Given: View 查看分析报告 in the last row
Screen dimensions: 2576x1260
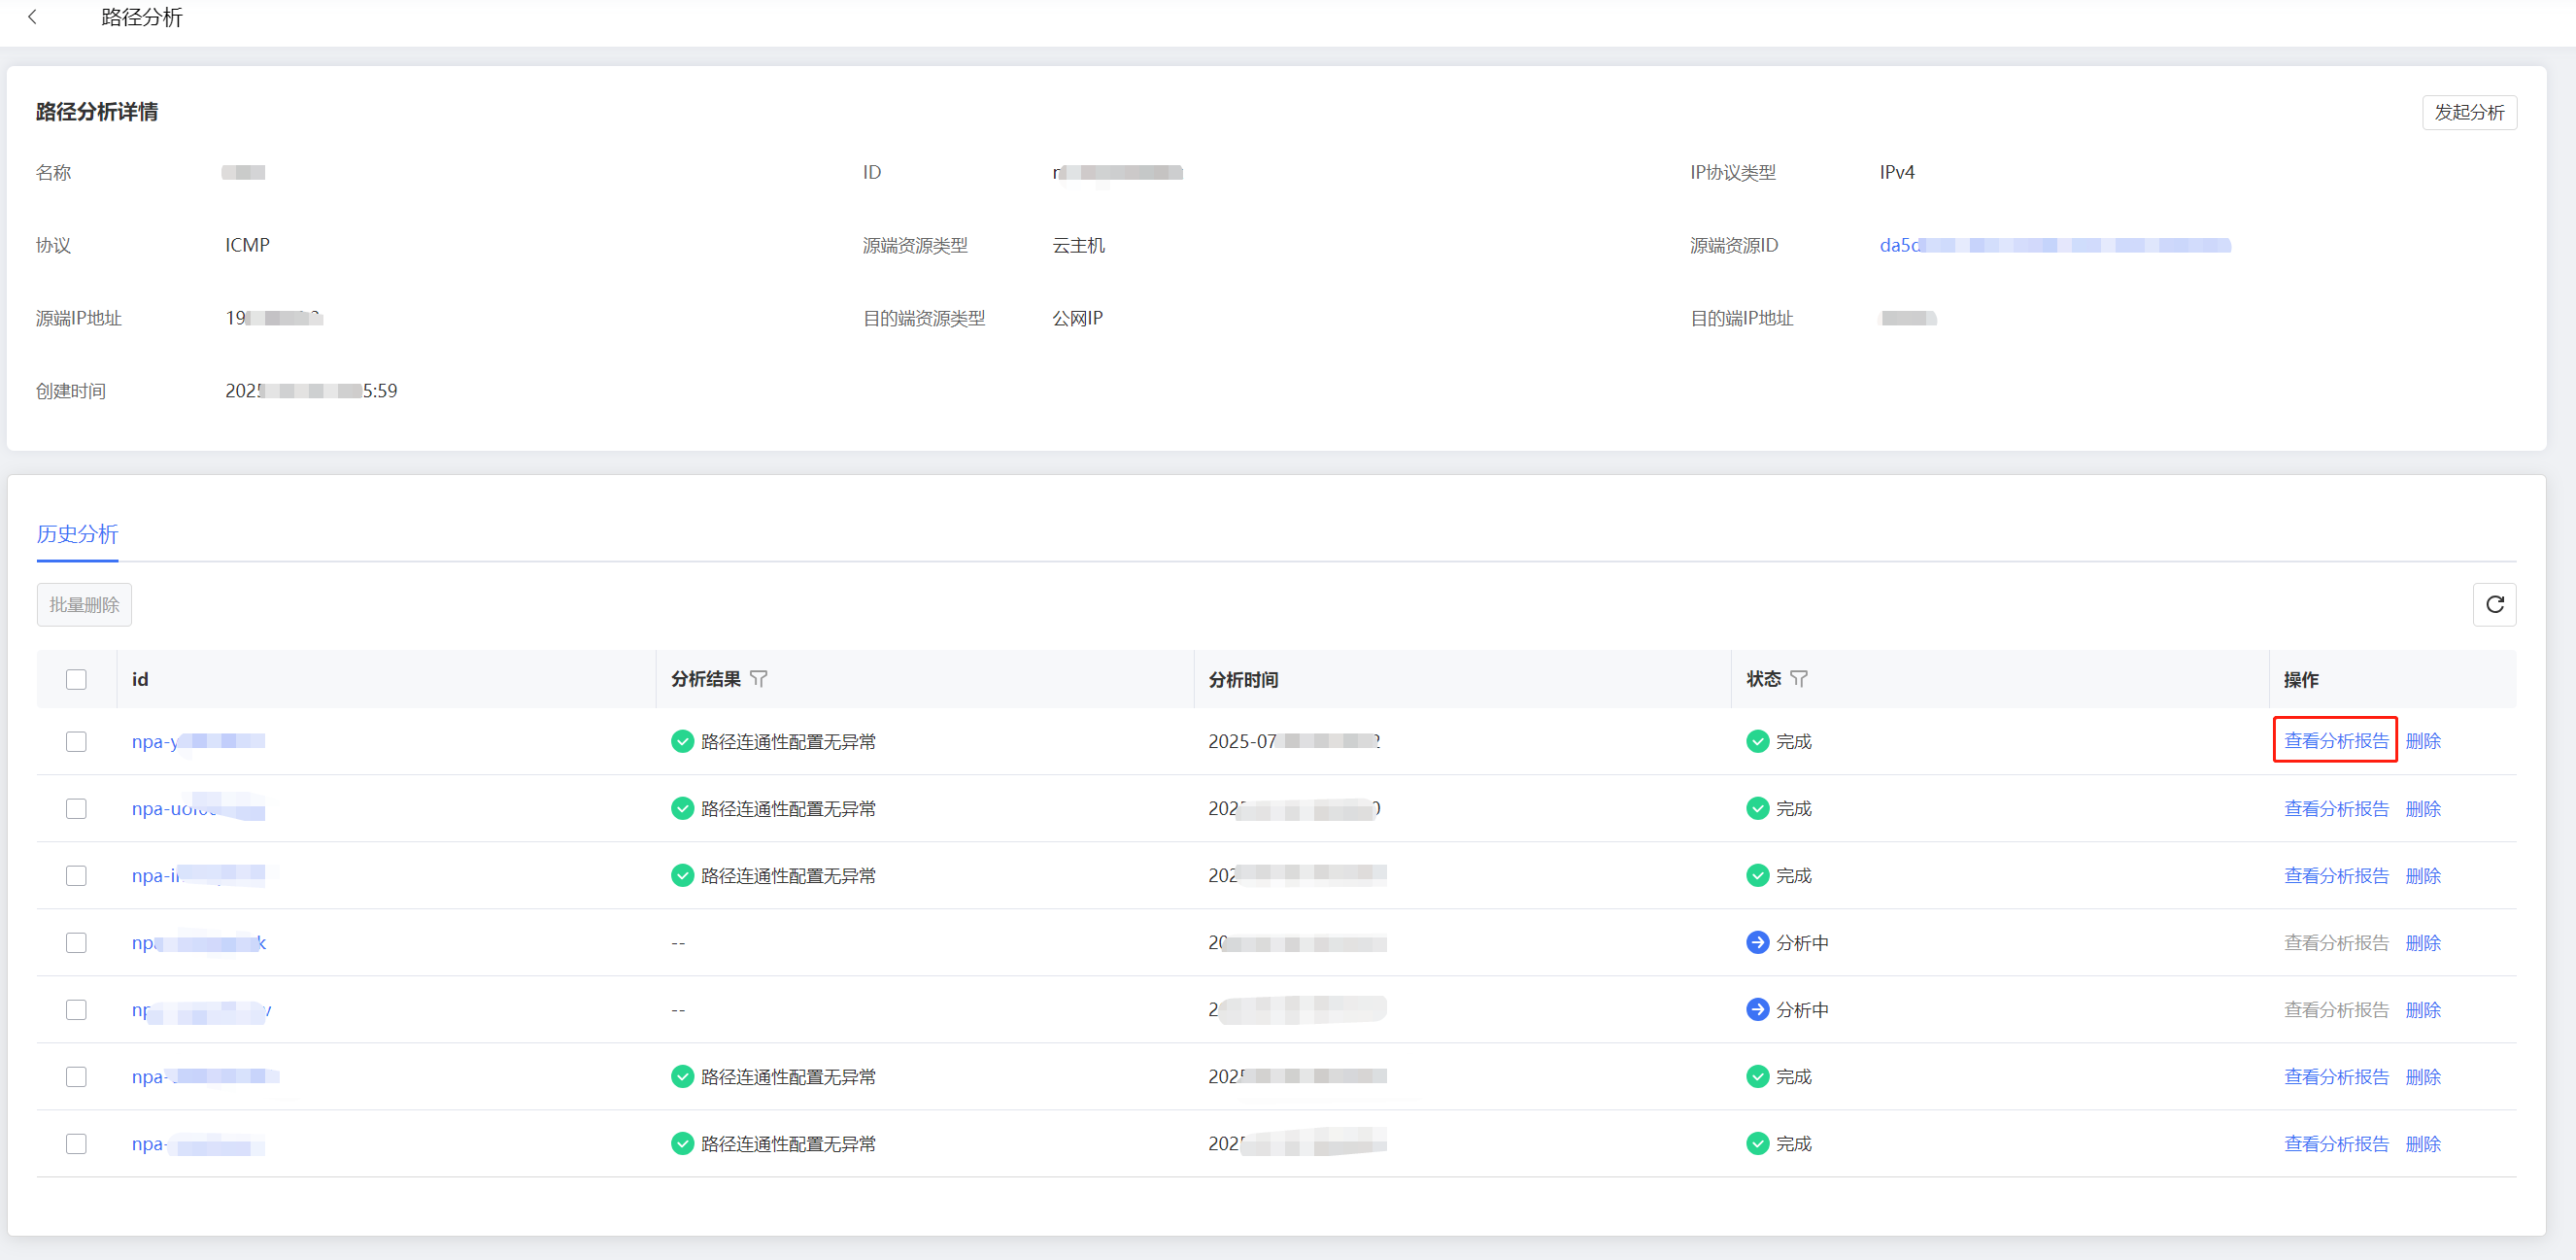Looking at the screenshot, I should (2336, 1143).
